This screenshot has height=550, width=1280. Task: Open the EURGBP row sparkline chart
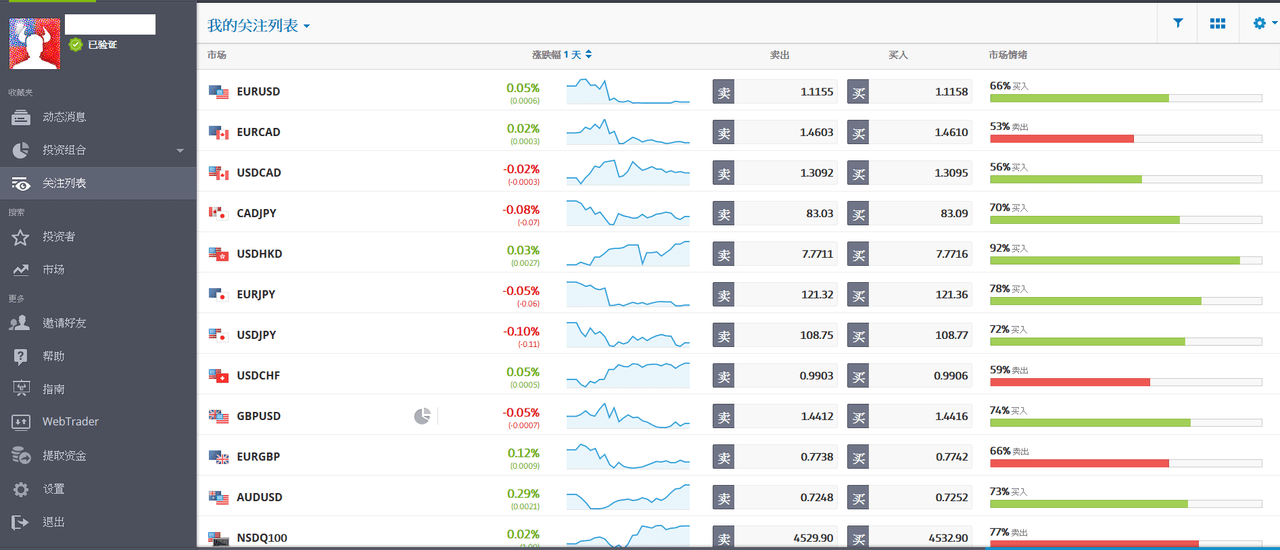click(628, 457)
